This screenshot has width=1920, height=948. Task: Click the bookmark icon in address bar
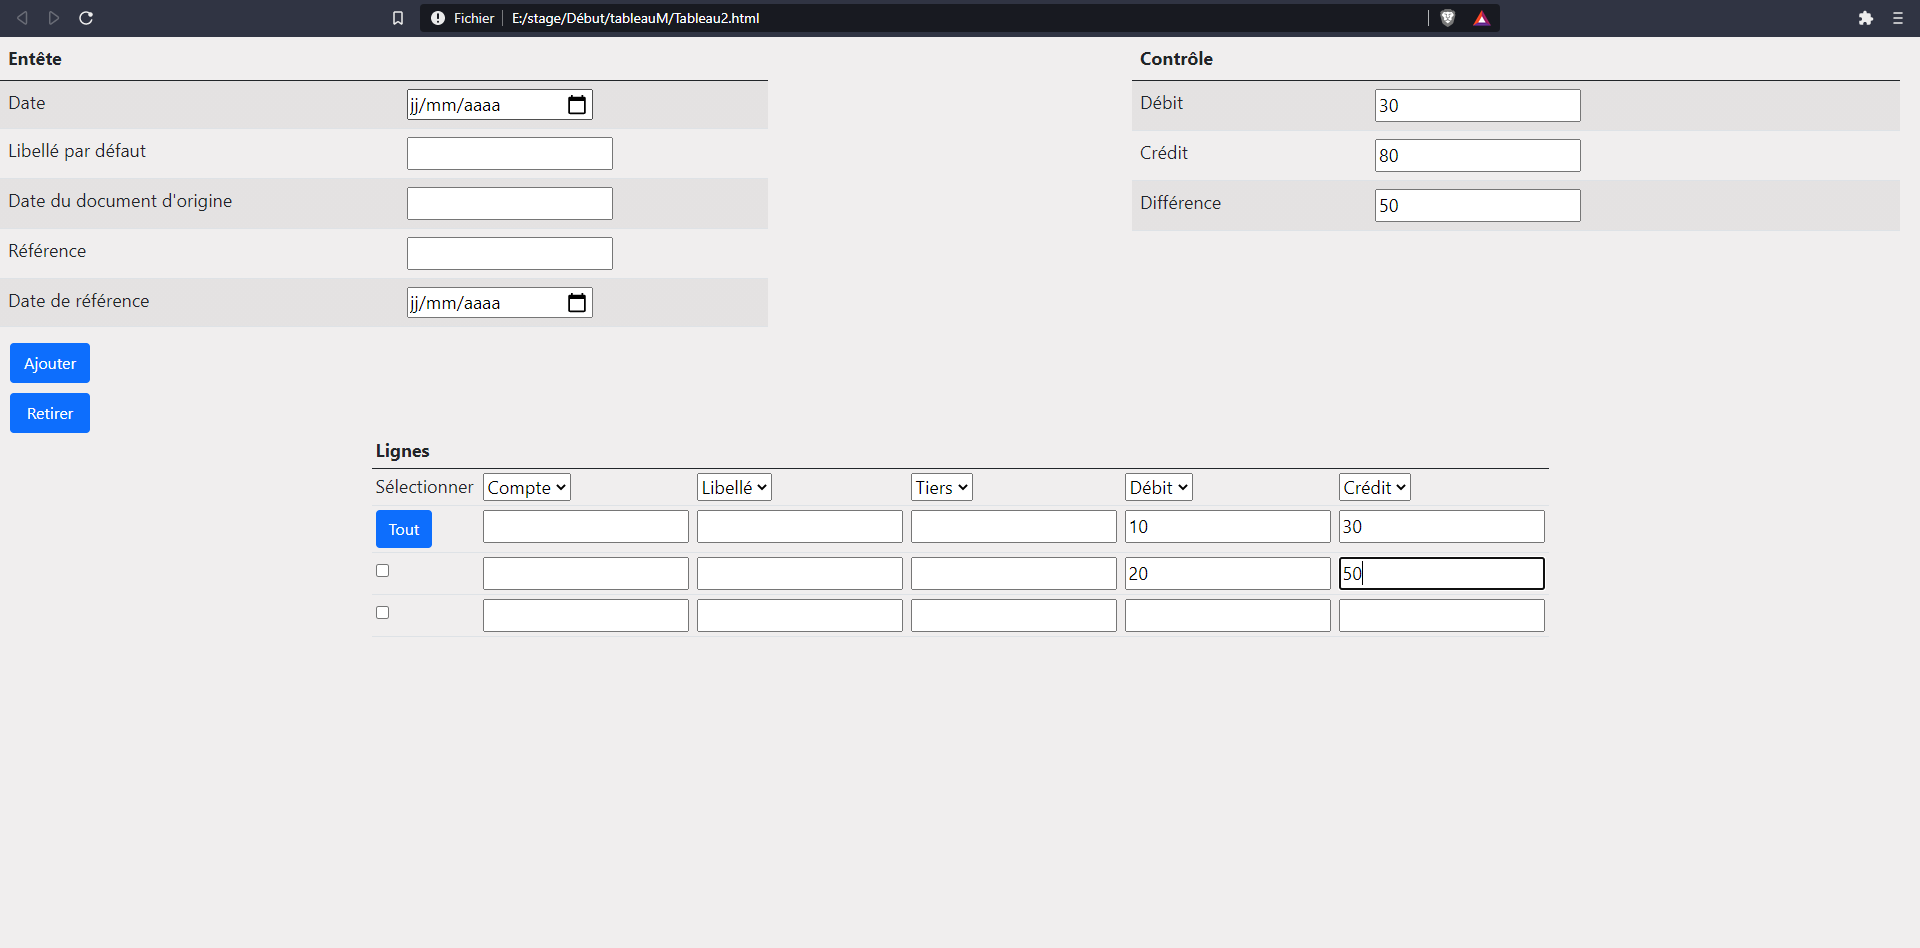(398, 18)
